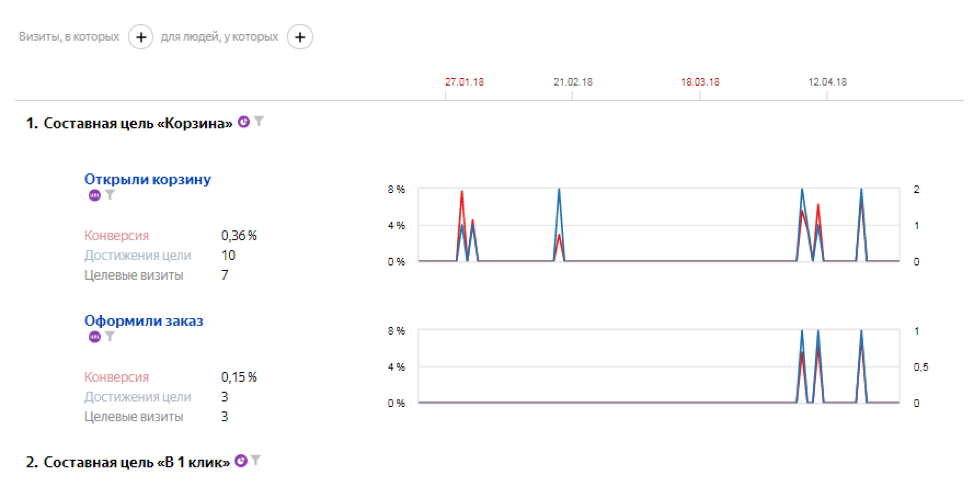This screenshot has width=974, height=486.
Task: Click the «Открыли корзину» conversion chart
Action: click(659, 225)
